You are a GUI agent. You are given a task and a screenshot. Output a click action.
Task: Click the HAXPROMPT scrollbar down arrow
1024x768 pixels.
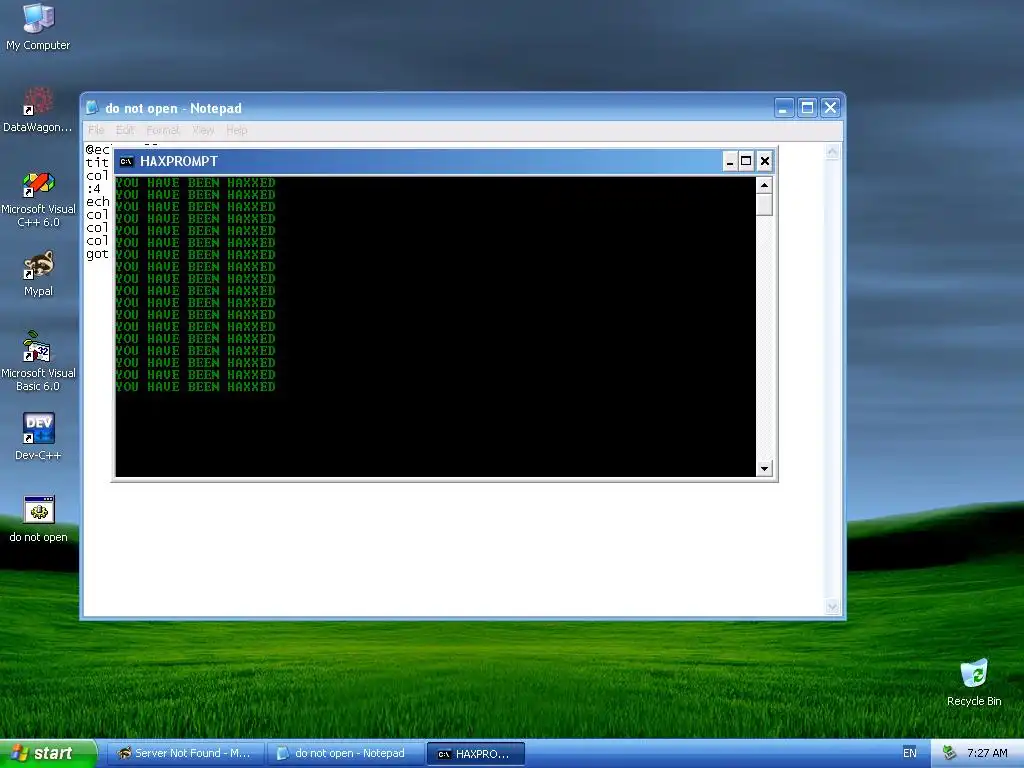764,468
